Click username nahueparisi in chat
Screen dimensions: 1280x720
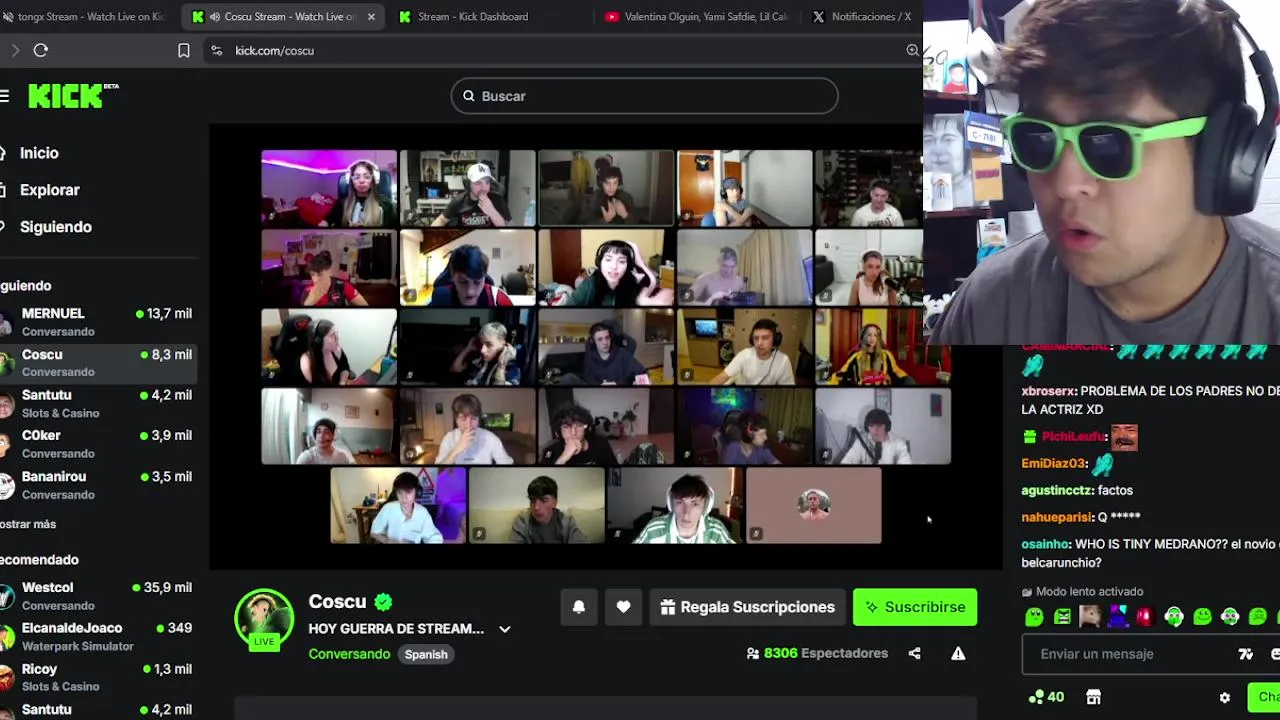[1056, 517]
